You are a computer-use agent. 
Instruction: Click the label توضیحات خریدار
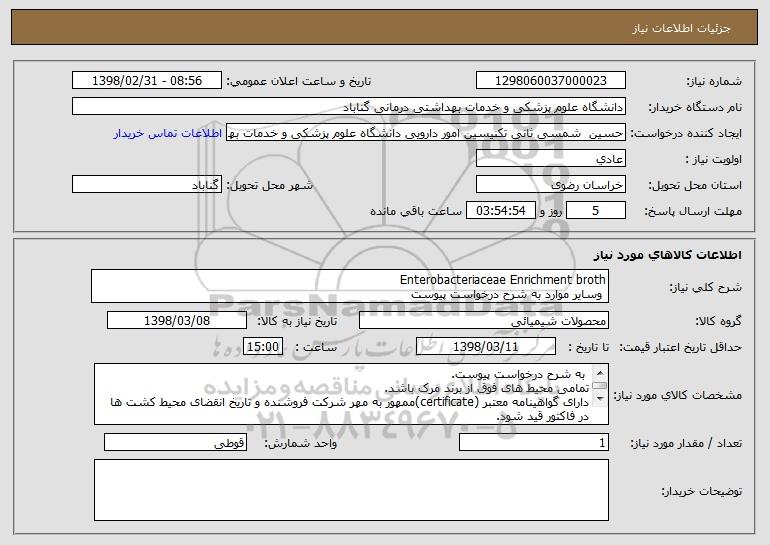(702, 491)
